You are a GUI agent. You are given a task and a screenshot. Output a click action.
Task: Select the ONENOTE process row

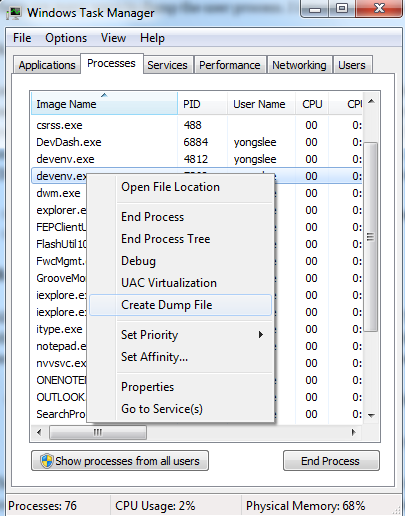point(59,380)
